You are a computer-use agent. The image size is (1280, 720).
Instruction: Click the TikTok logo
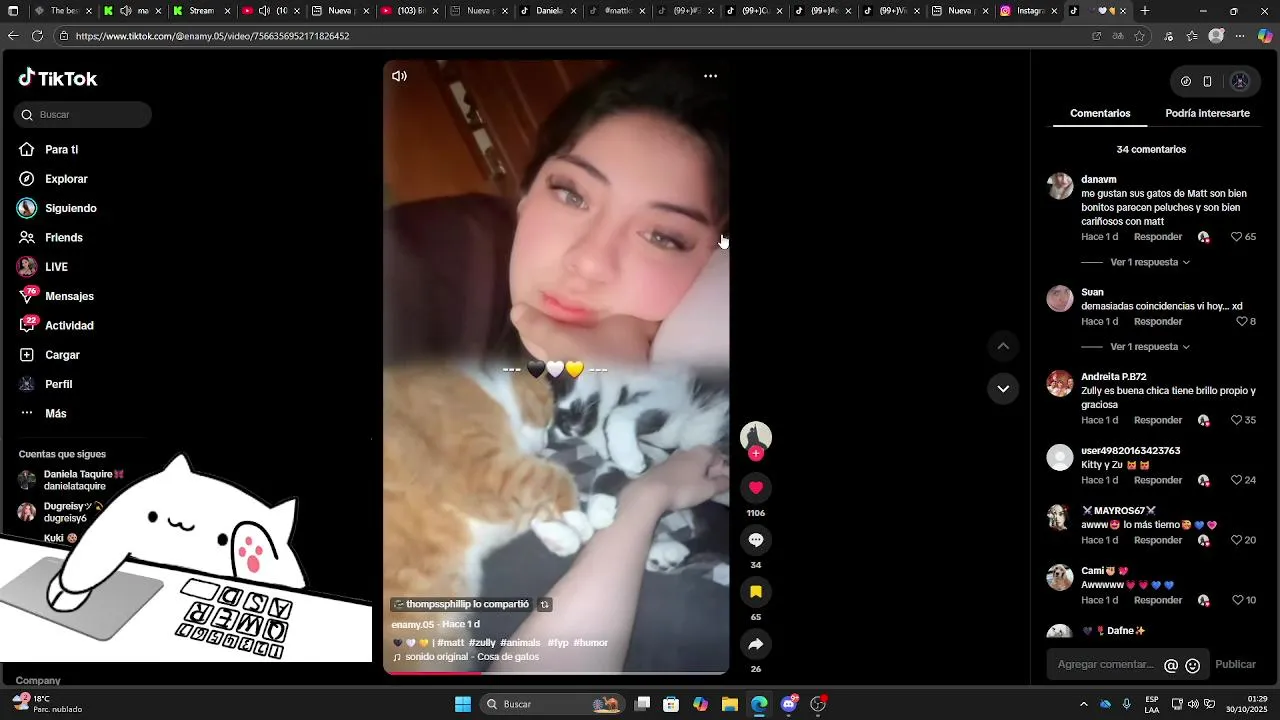(x=58, y=78)
